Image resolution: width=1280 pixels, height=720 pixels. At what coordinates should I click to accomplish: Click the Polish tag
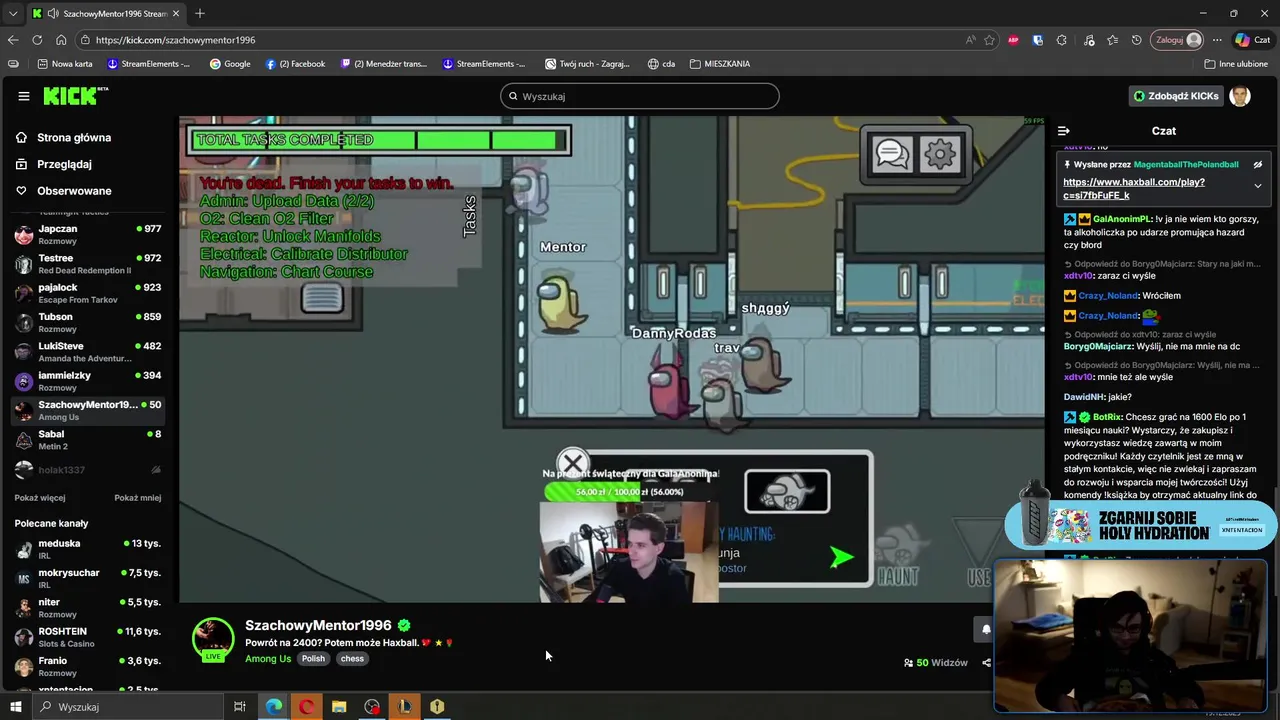pos(313,659)
